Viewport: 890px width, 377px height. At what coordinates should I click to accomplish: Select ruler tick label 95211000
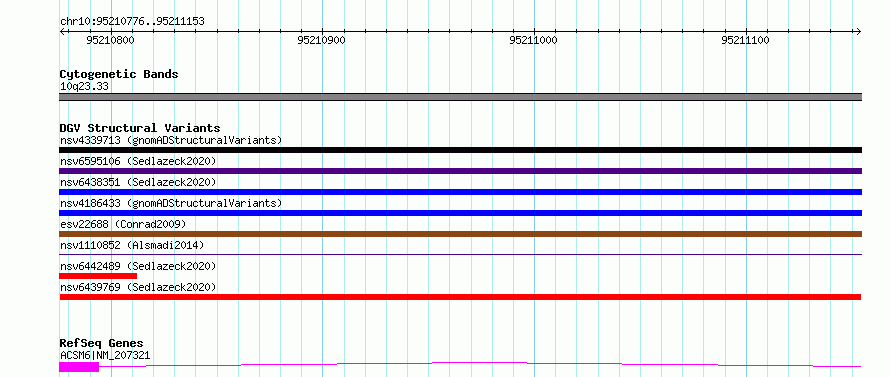click(x=534, y=40)
